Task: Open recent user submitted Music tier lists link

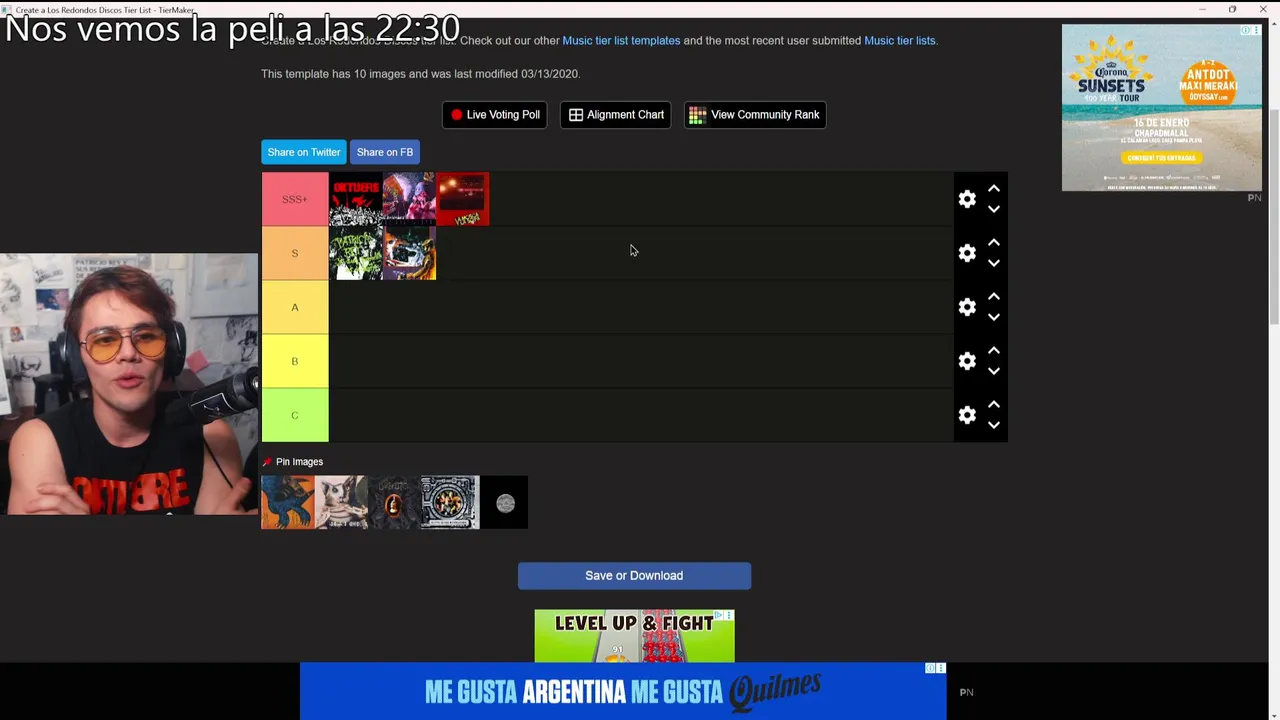Action: point(899,41)
